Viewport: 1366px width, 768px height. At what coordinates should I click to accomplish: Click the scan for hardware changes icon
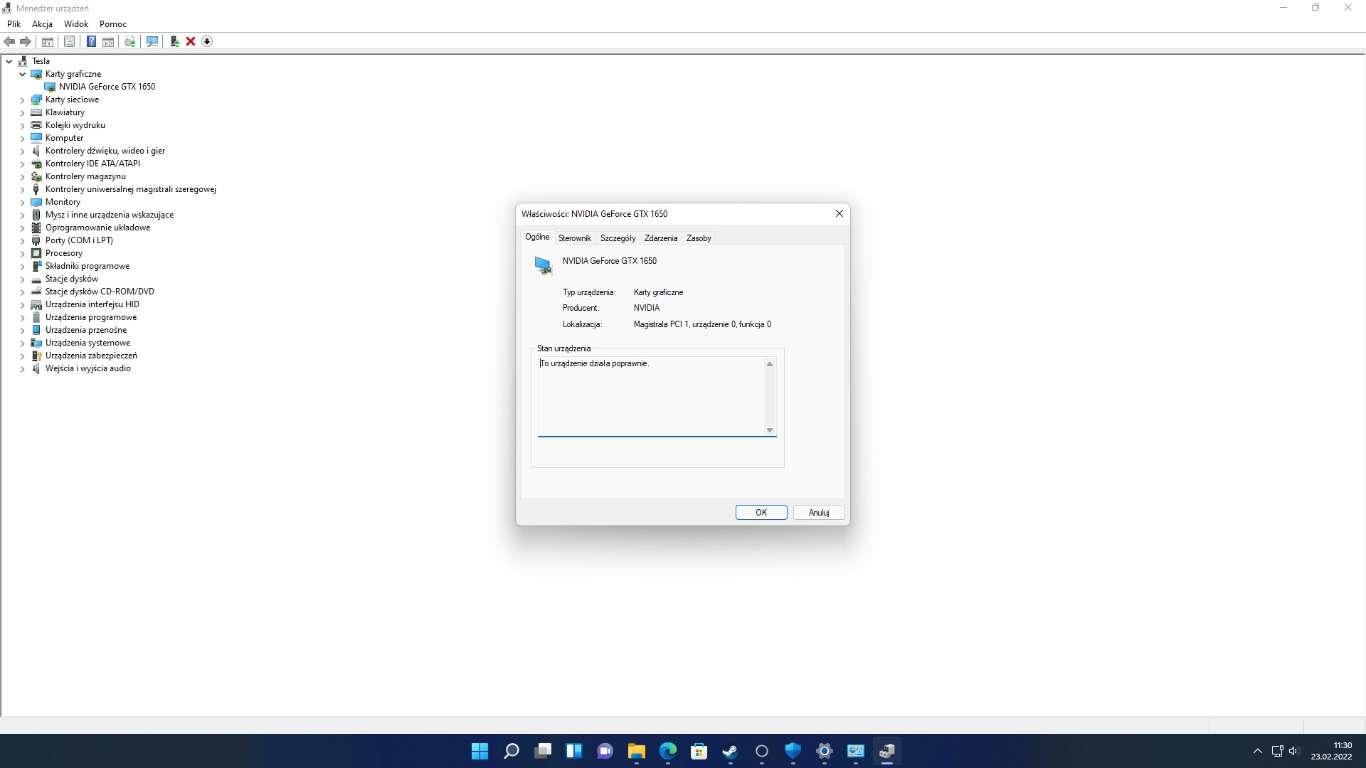[130, 41]
